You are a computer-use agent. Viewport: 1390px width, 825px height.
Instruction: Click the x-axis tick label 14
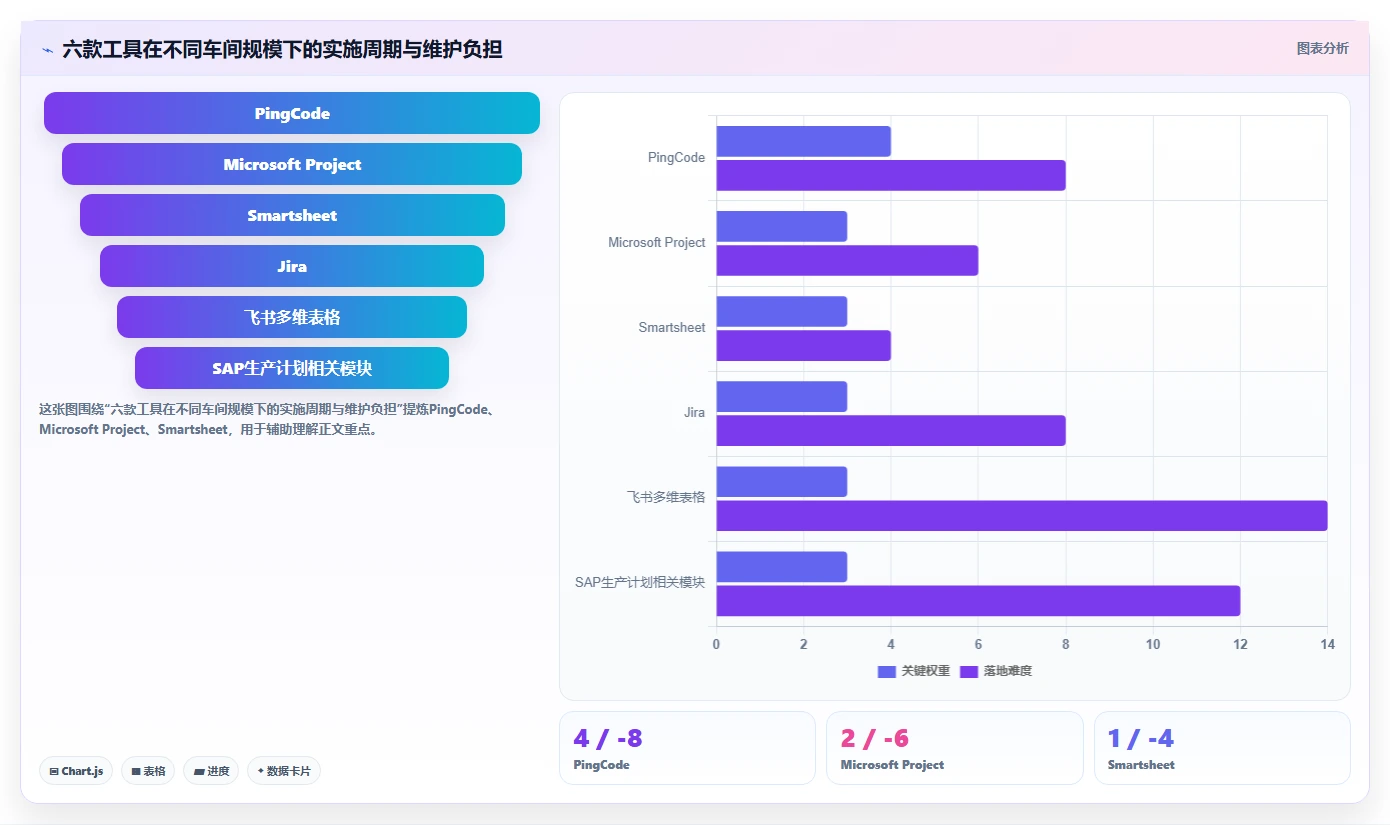click(x=1327, y=644)
